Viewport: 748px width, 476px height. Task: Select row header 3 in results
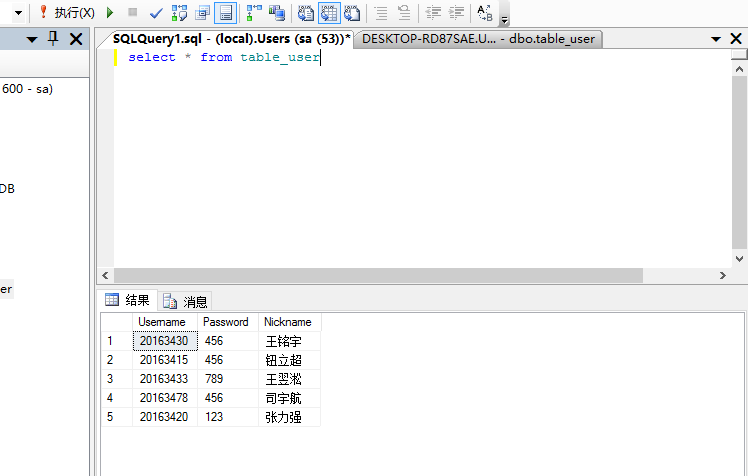pyautogui.click(x=116, y=379)
